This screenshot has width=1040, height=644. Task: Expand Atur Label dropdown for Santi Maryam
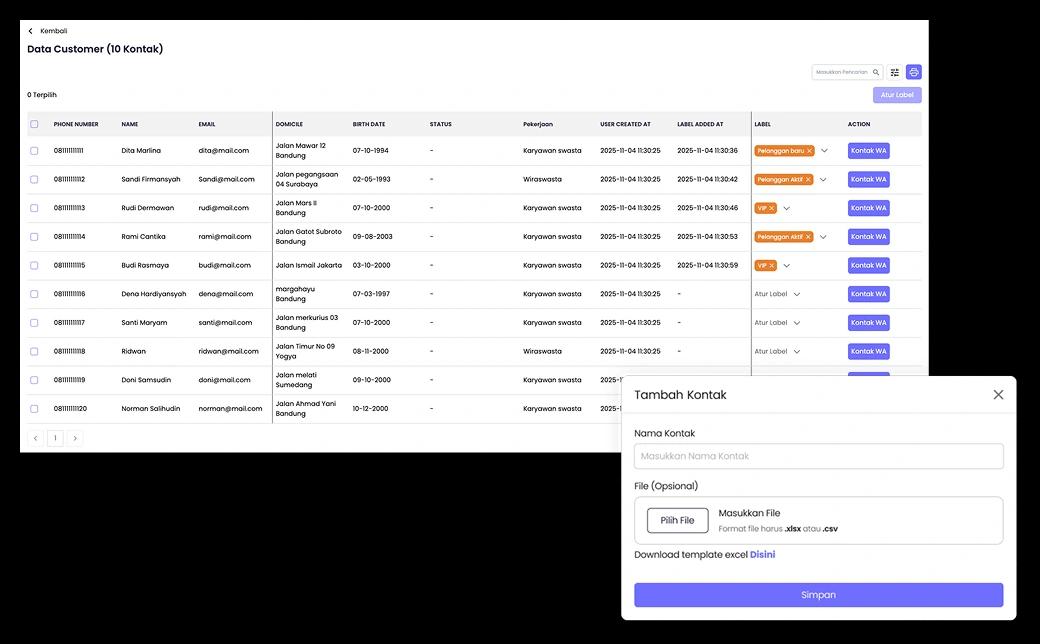click(x=797, y=323)
